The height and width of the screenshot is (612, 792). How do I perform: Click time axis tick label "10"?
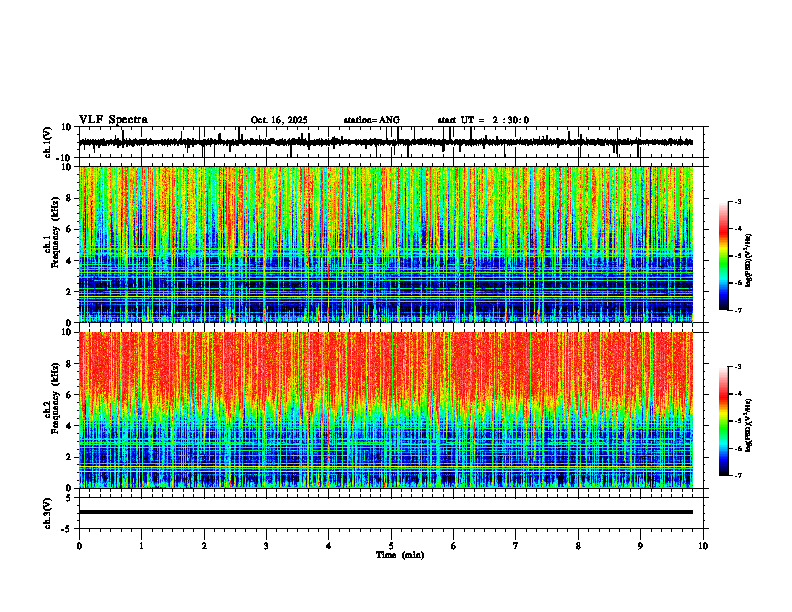(703, 546)
